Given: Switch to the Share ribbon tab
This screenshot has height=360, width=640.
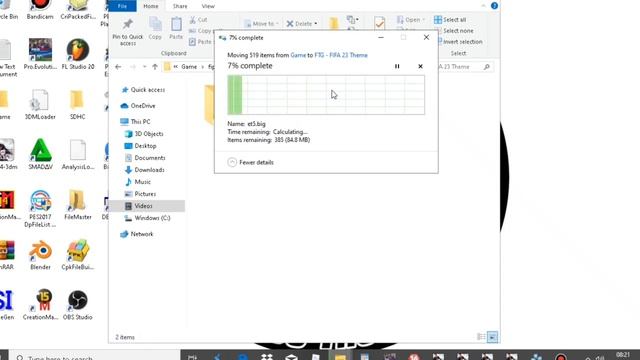Looking at the screenshot, I should click(x=180, y=6).
